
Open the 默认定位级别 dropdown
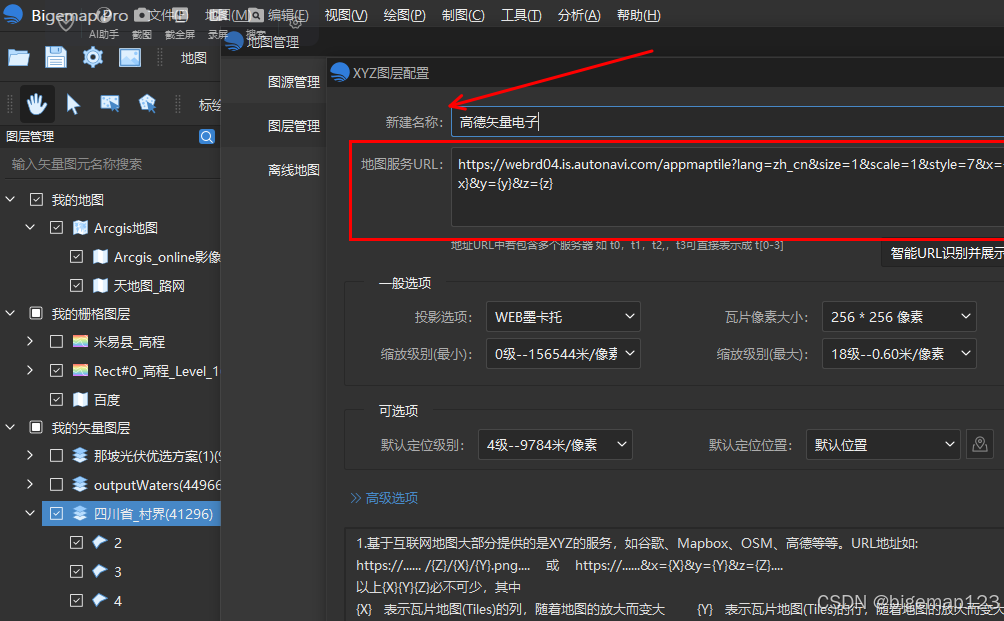555,444
